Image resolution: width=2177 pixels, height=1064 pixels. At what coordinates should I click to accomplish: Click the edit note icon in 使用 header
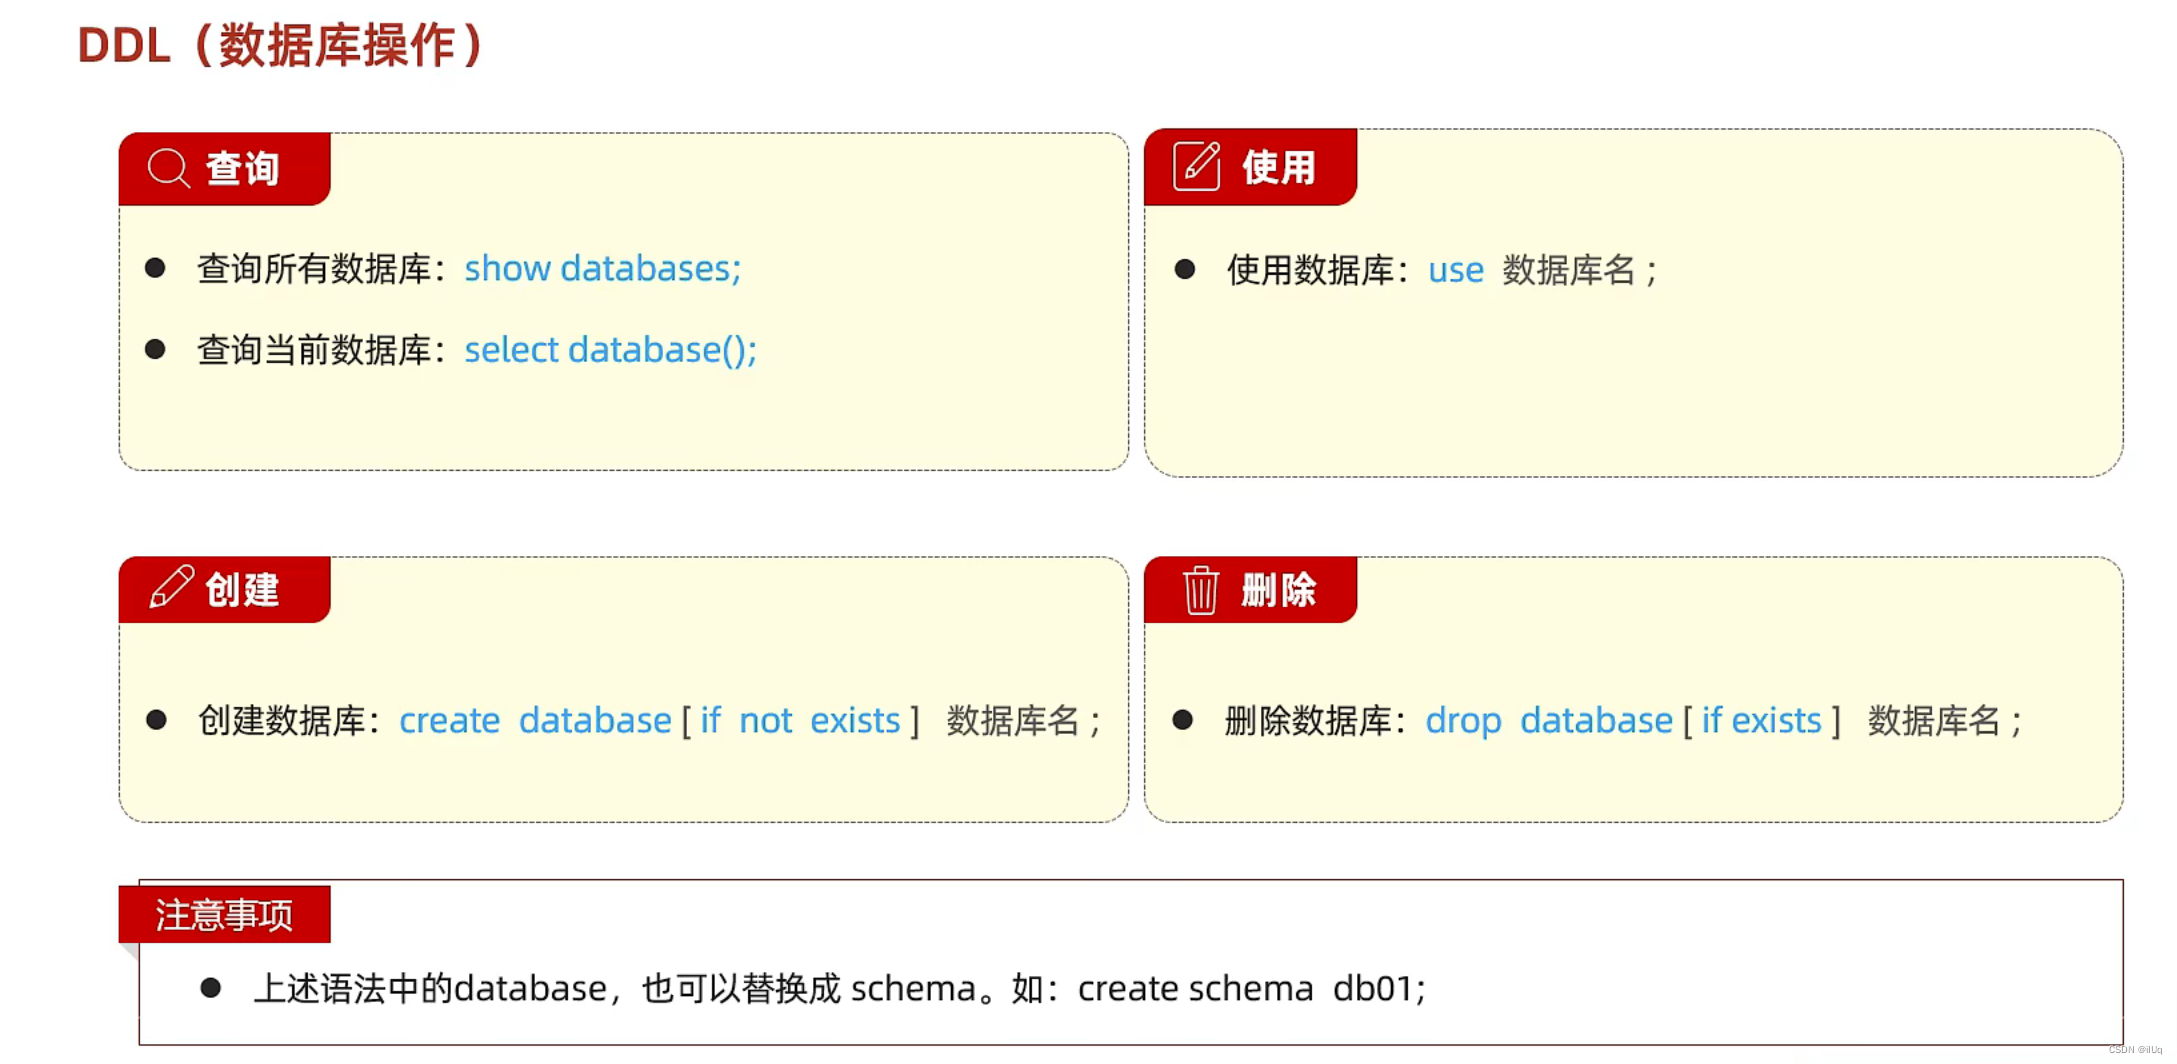pyautogui.click(x=1197, y=166)
